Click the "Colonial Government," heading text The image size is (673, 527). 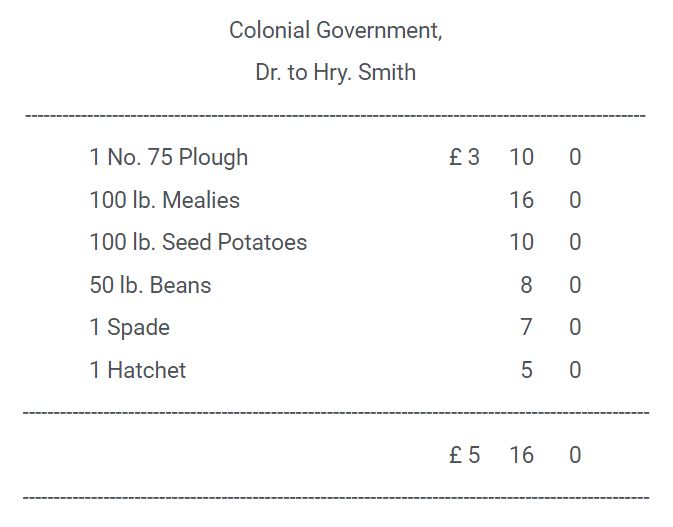click(335, 30)
